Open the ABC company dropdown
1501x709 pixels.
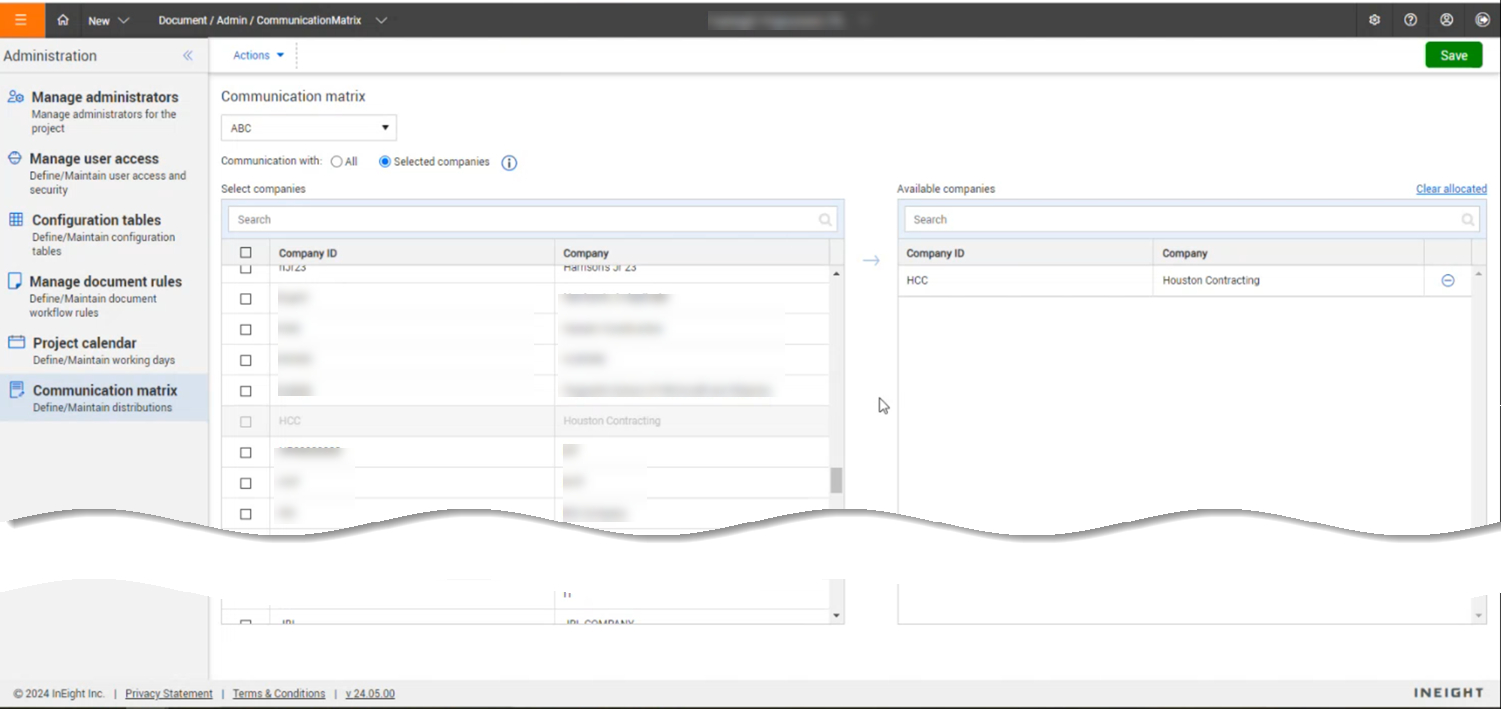[x=309, y=128]
